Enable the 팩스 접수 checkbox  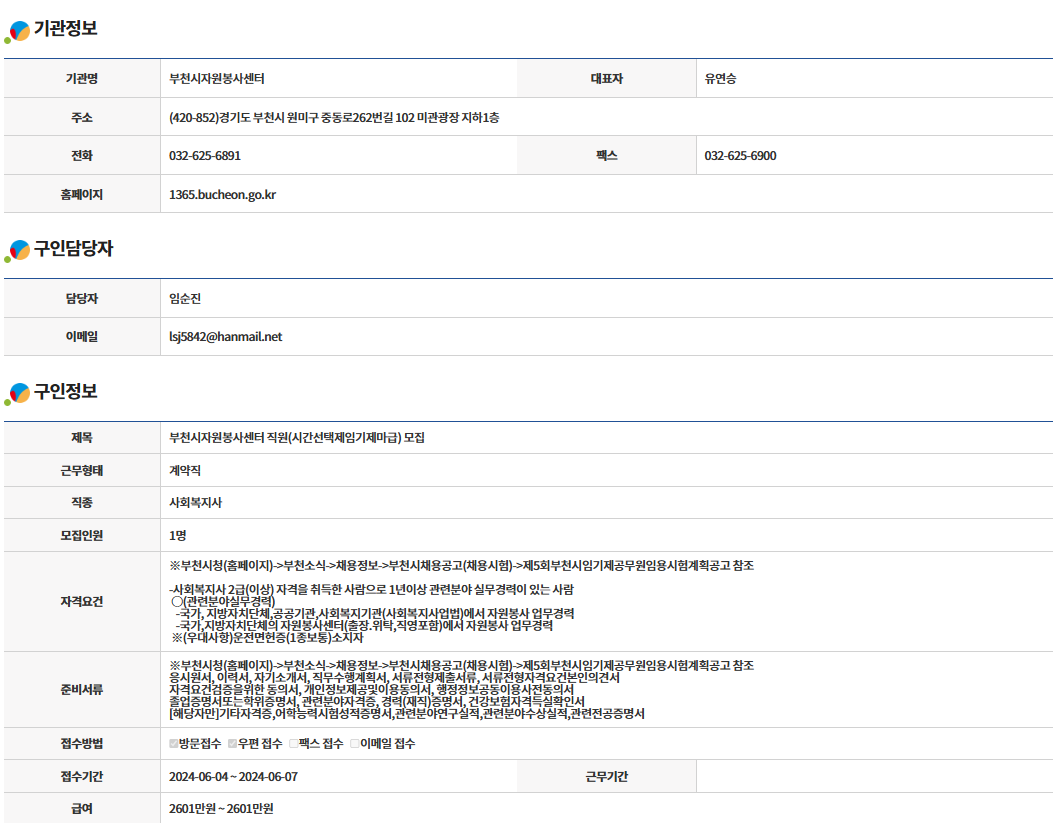click(293, 744)
